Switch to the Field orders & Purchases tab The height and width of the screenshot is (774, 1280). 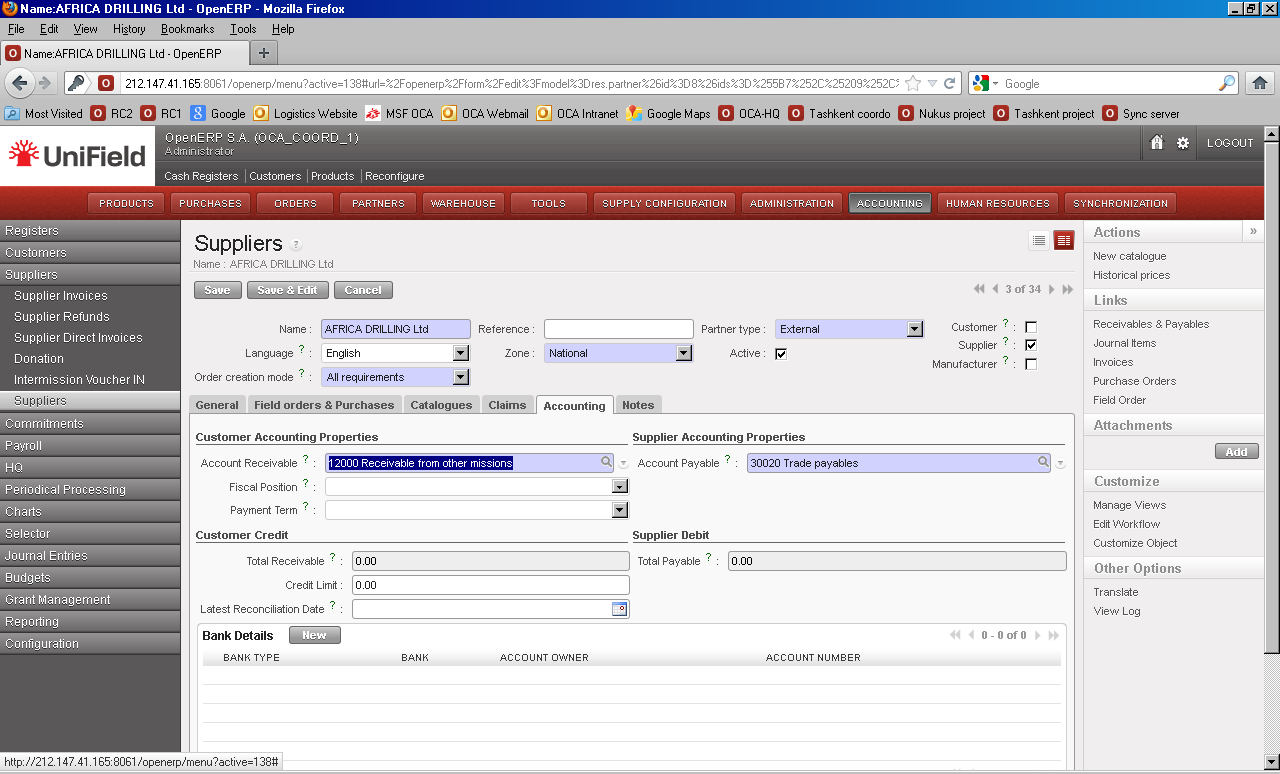[324, 405]
